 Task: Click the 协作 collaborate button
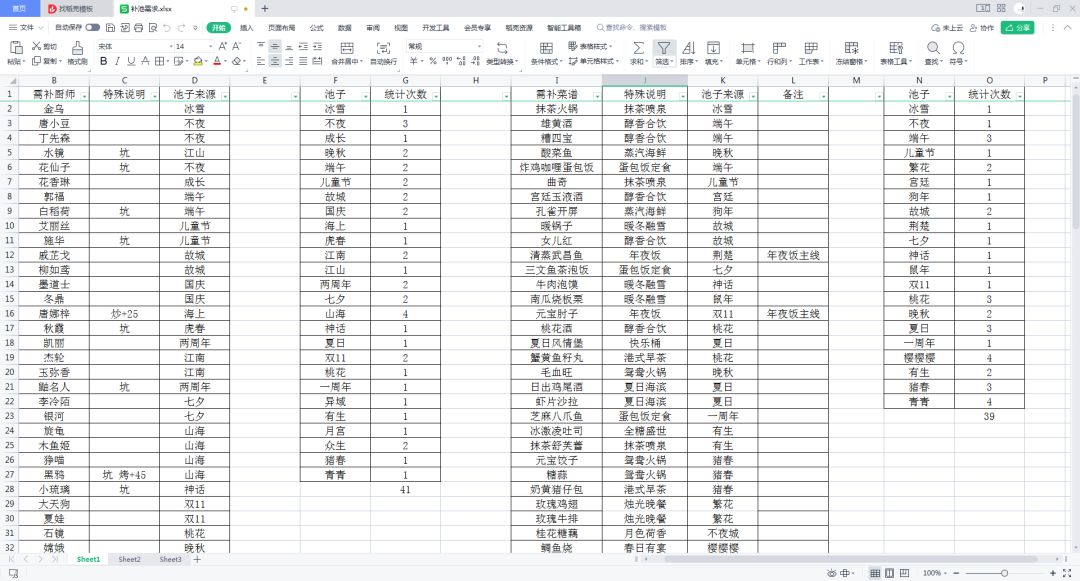click(982, 28)
